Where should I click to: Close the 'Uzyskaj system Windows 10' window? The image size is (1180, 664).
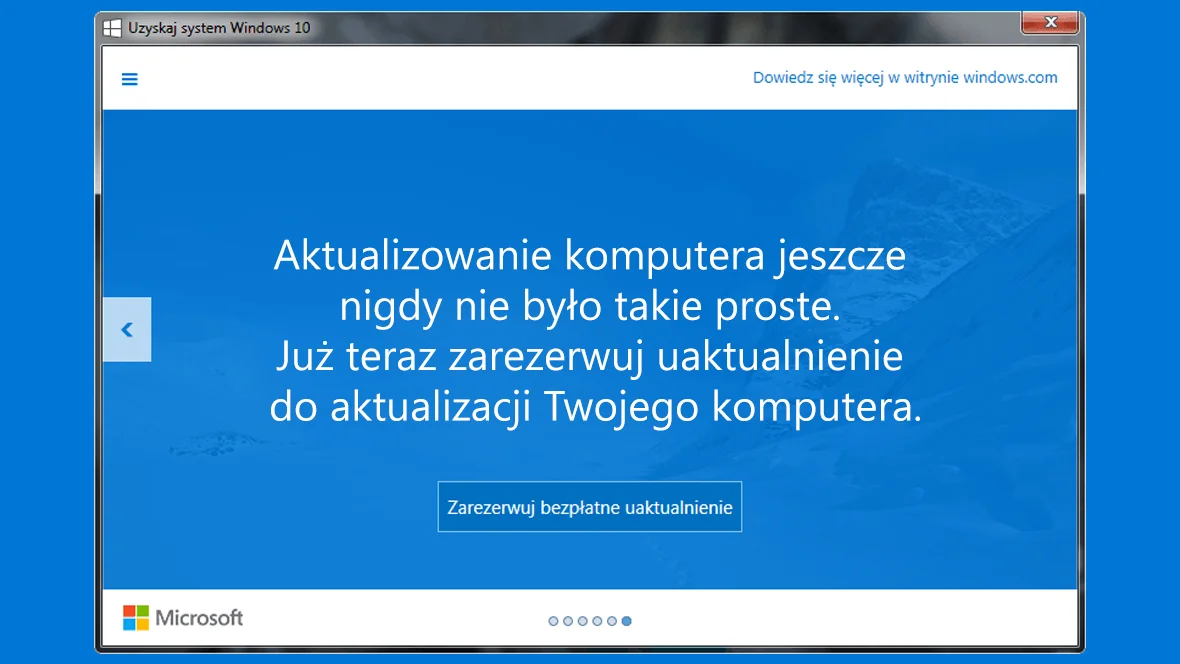tap(1050, 23)
